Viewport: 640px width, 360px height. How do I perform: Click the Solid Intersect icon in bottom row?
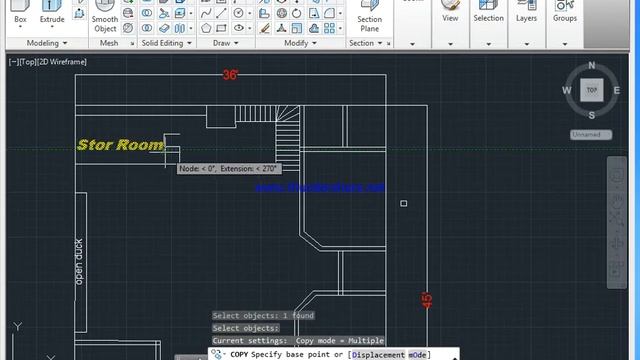[147, 28]
